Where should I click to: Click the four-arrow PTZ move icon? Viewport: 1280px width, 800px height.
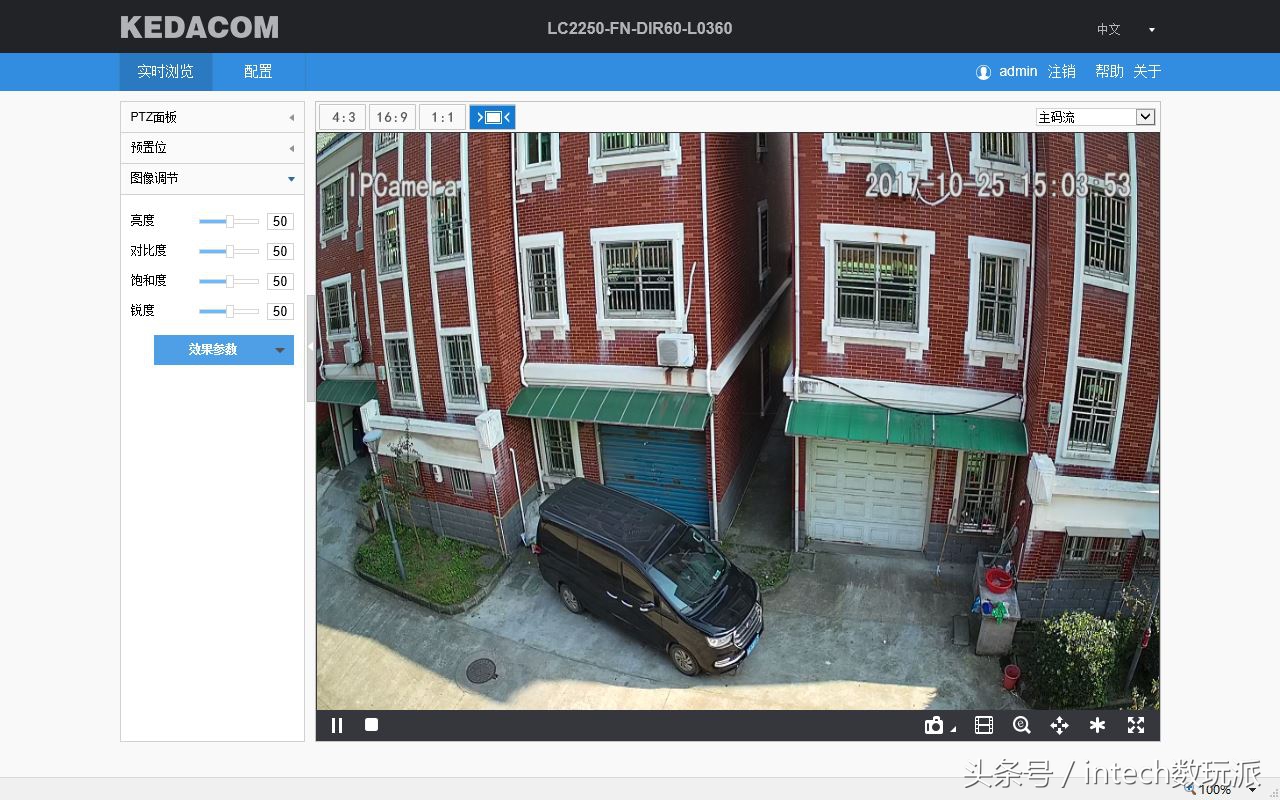pyautogui.click(x=1059, y=726)
